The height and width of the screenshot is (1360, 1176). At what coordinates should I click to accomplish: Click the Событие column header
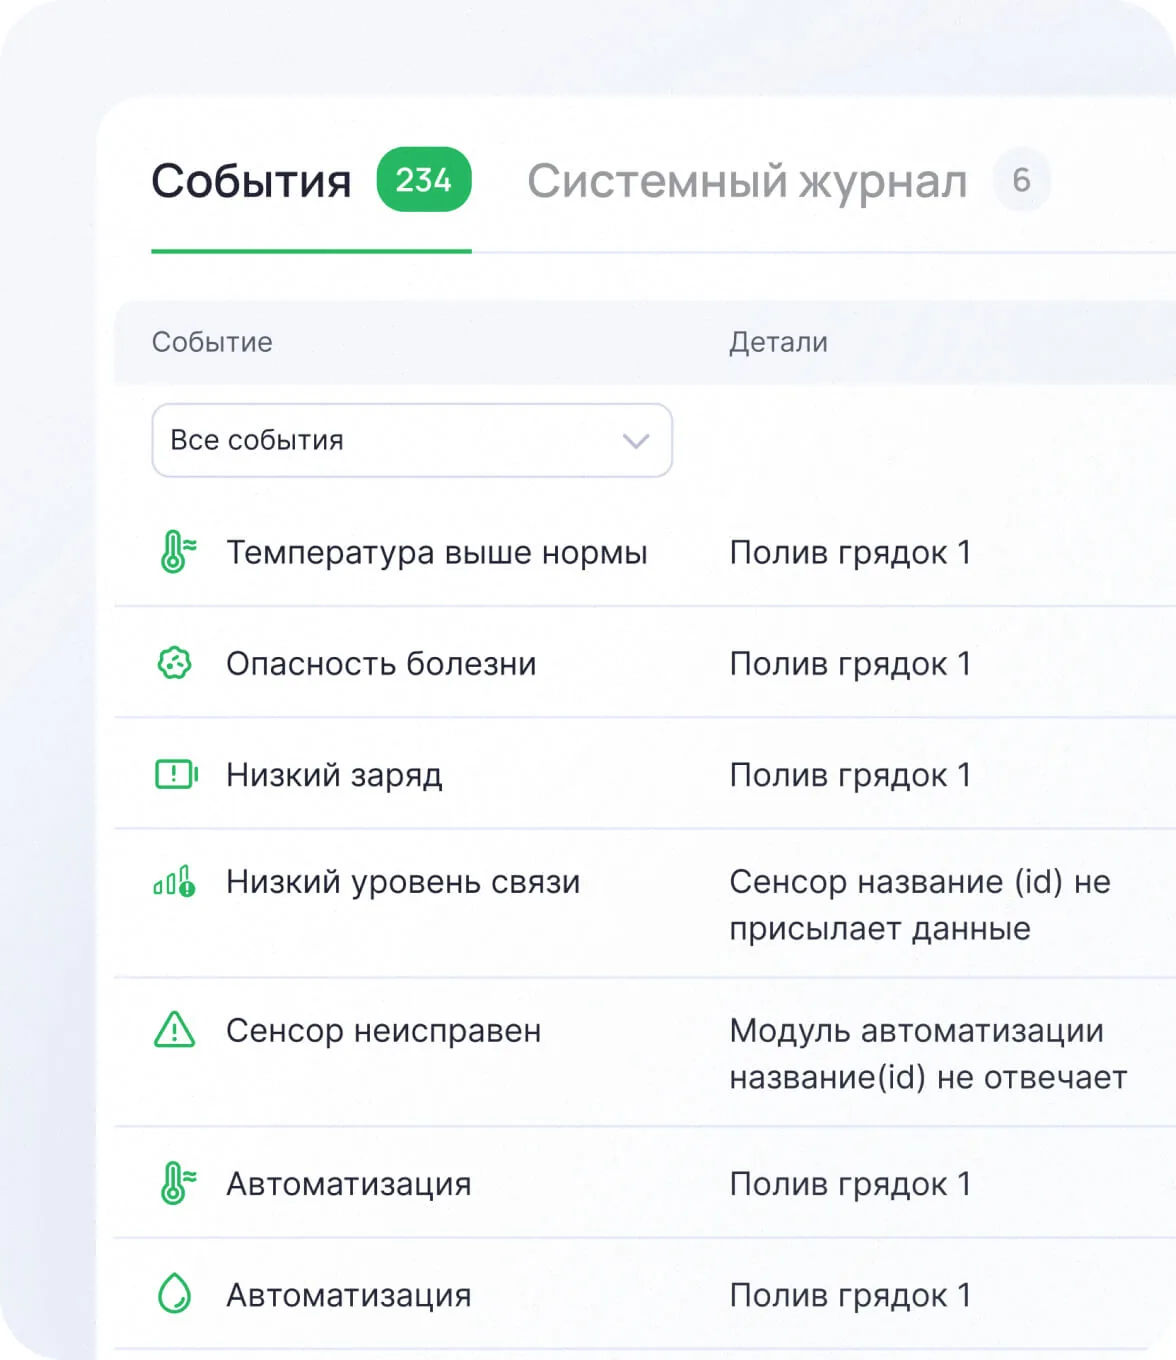tap(212, 342)
